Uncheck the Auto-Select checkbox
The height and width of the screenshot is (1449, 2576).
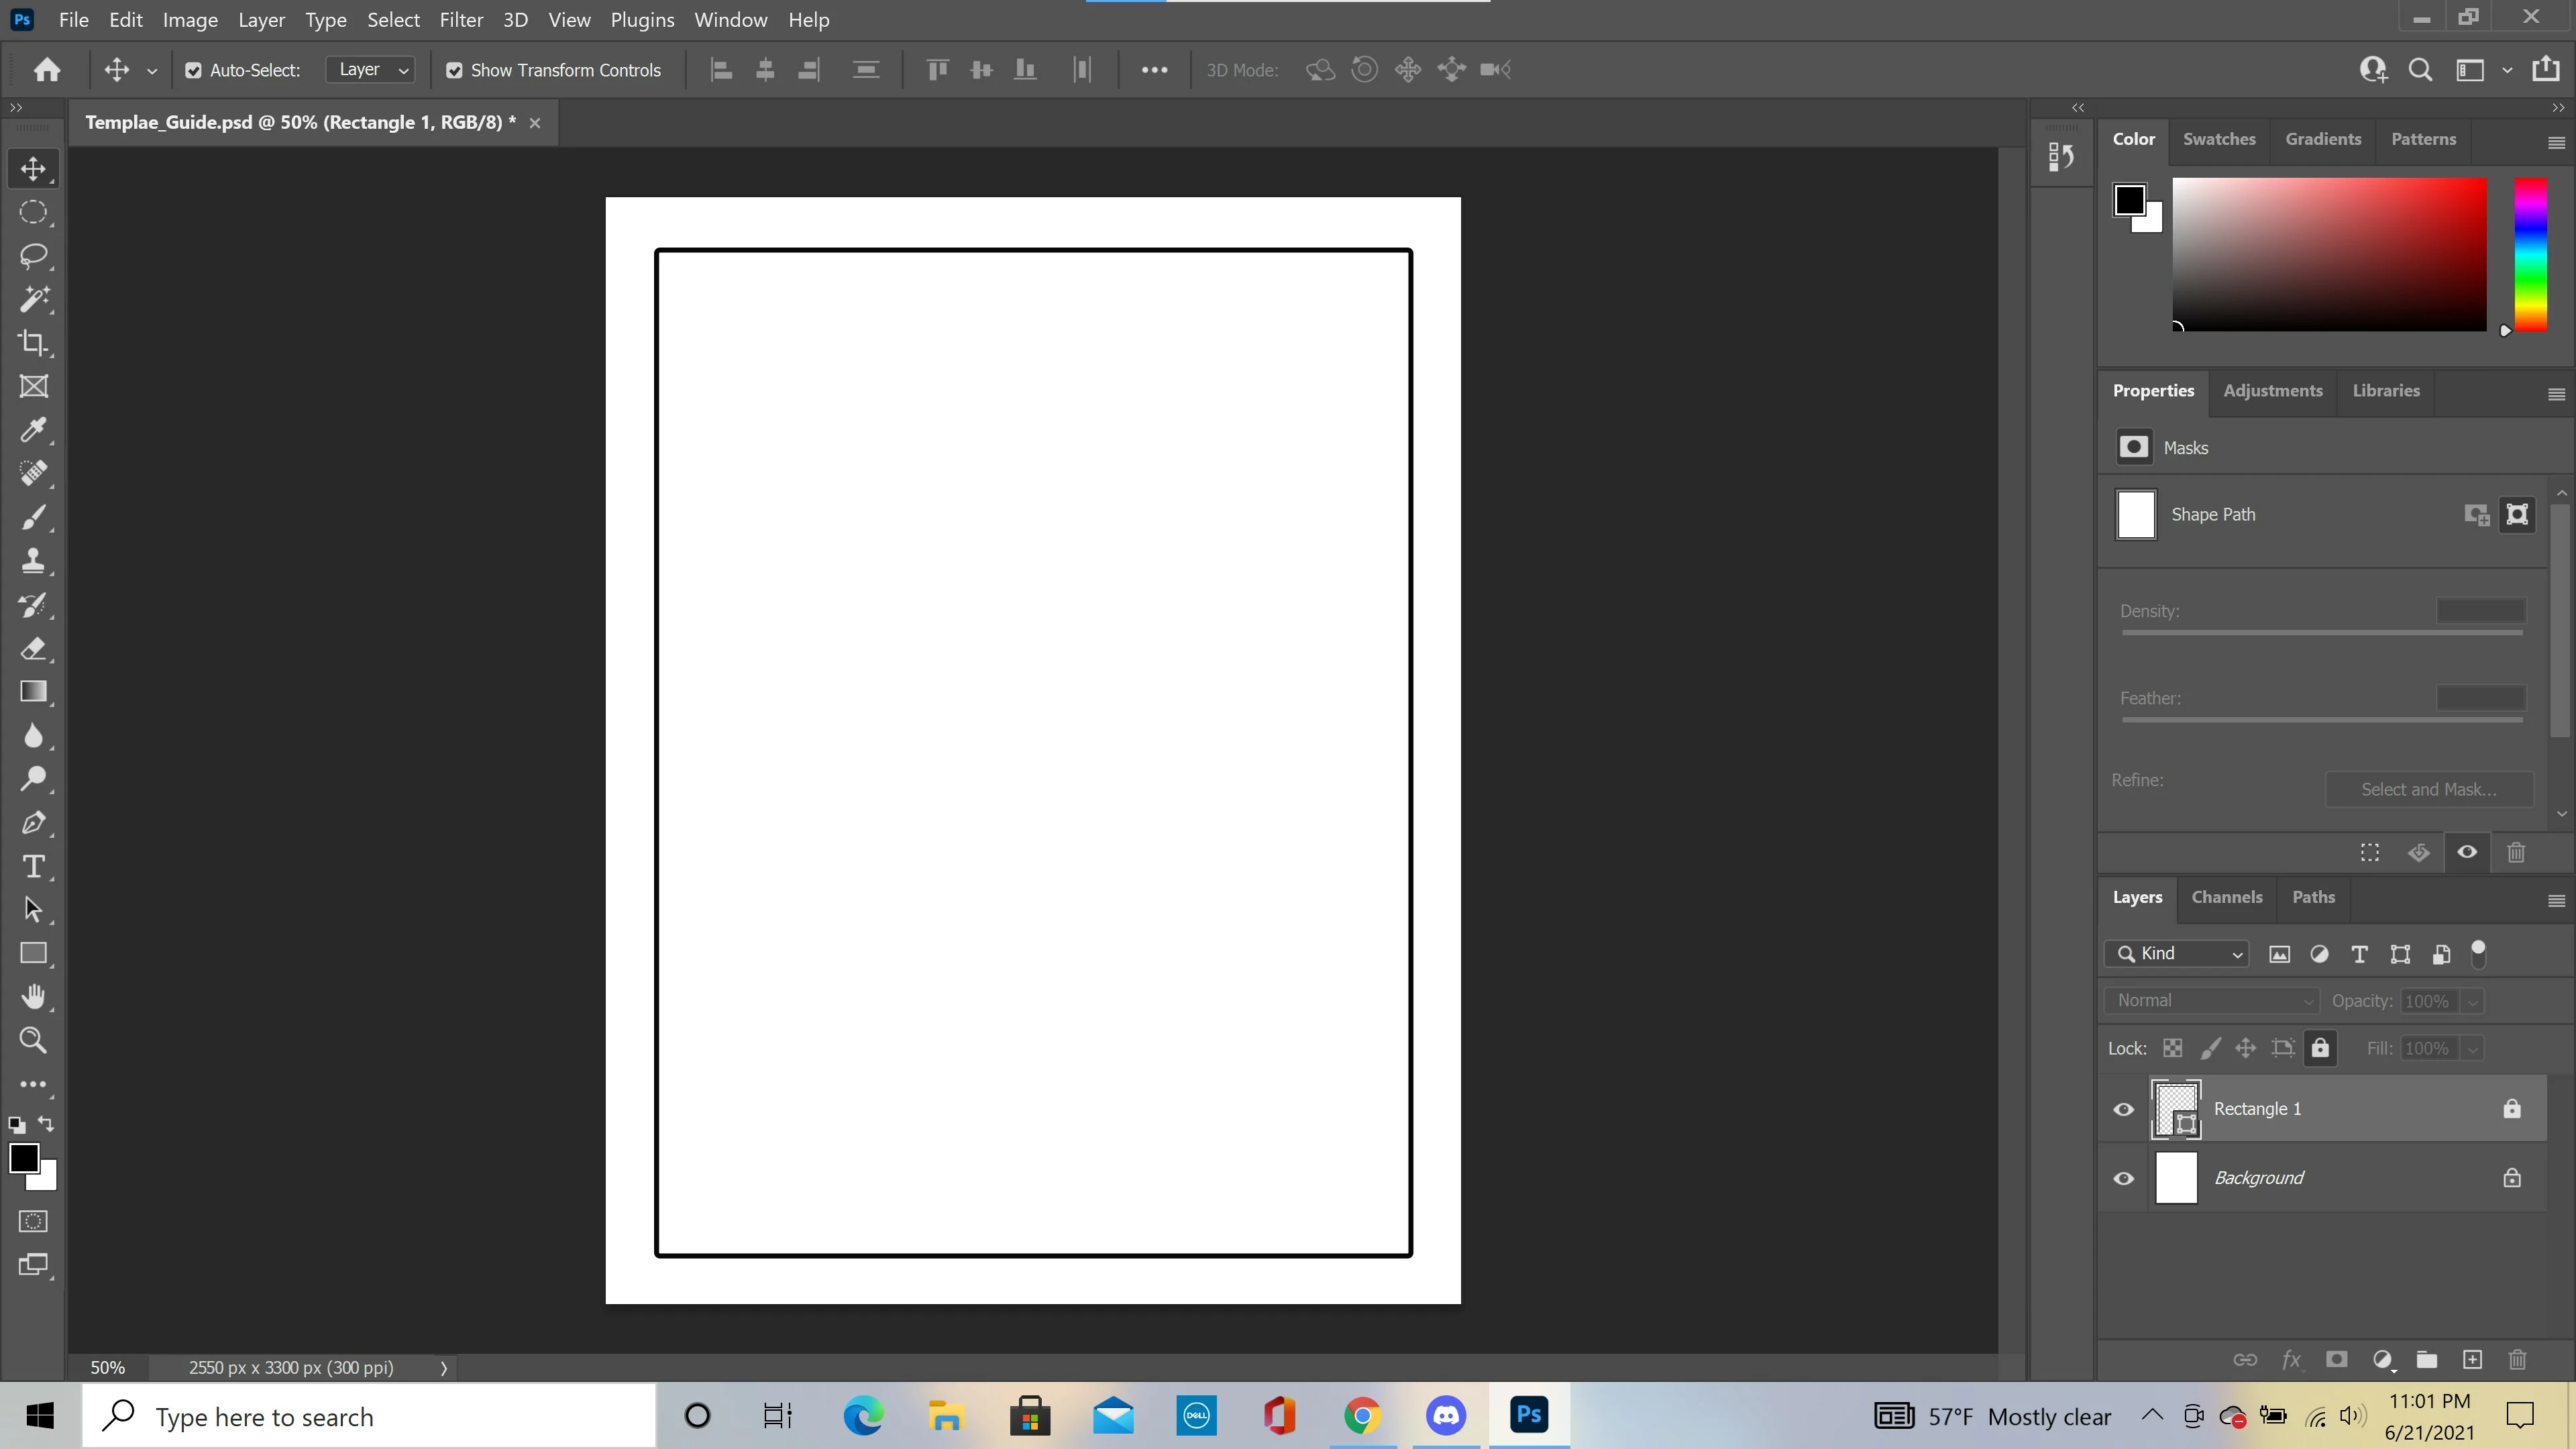tap(194, 70)
